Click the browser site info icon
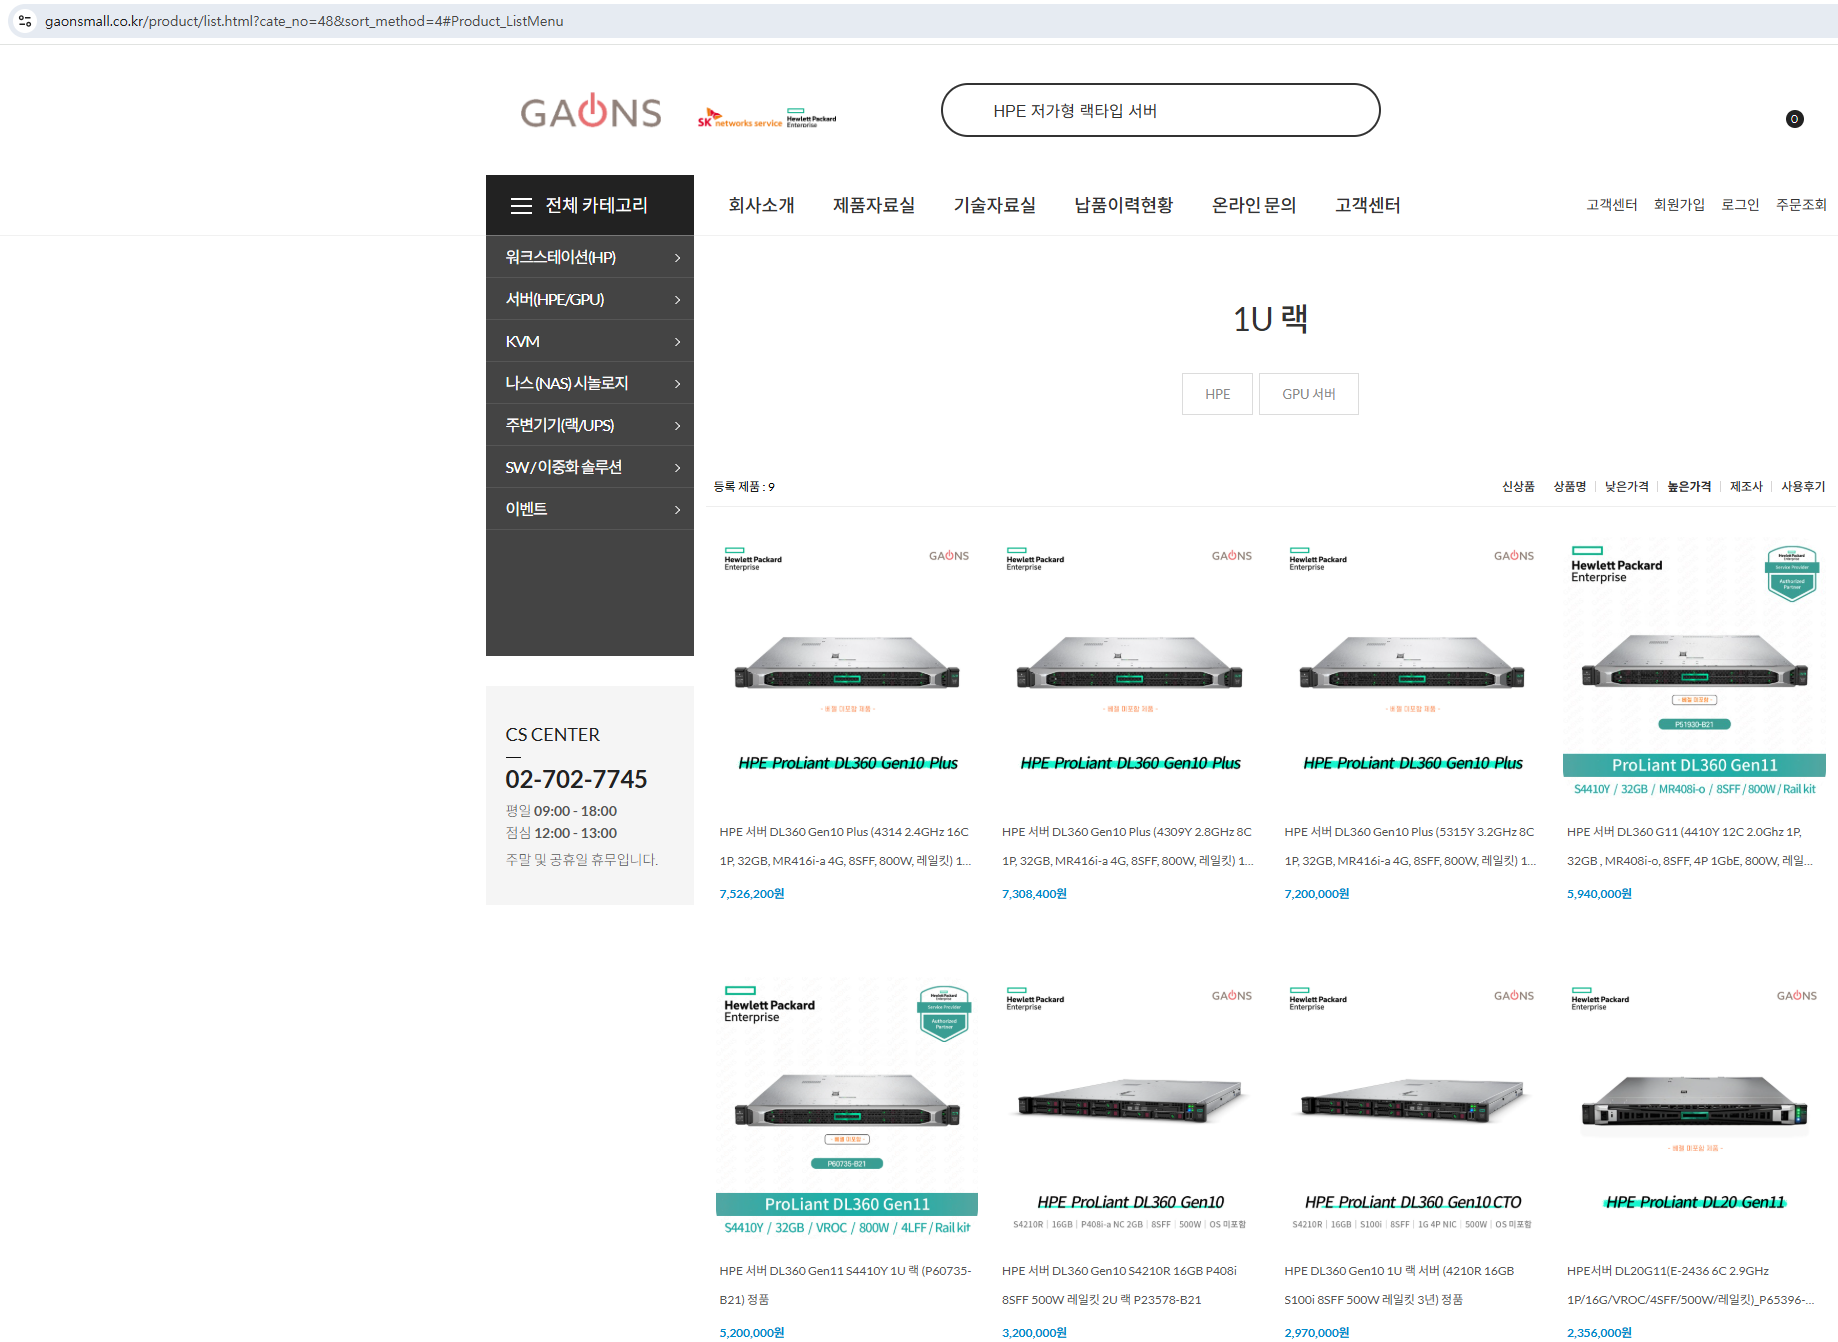 [25, 21]
